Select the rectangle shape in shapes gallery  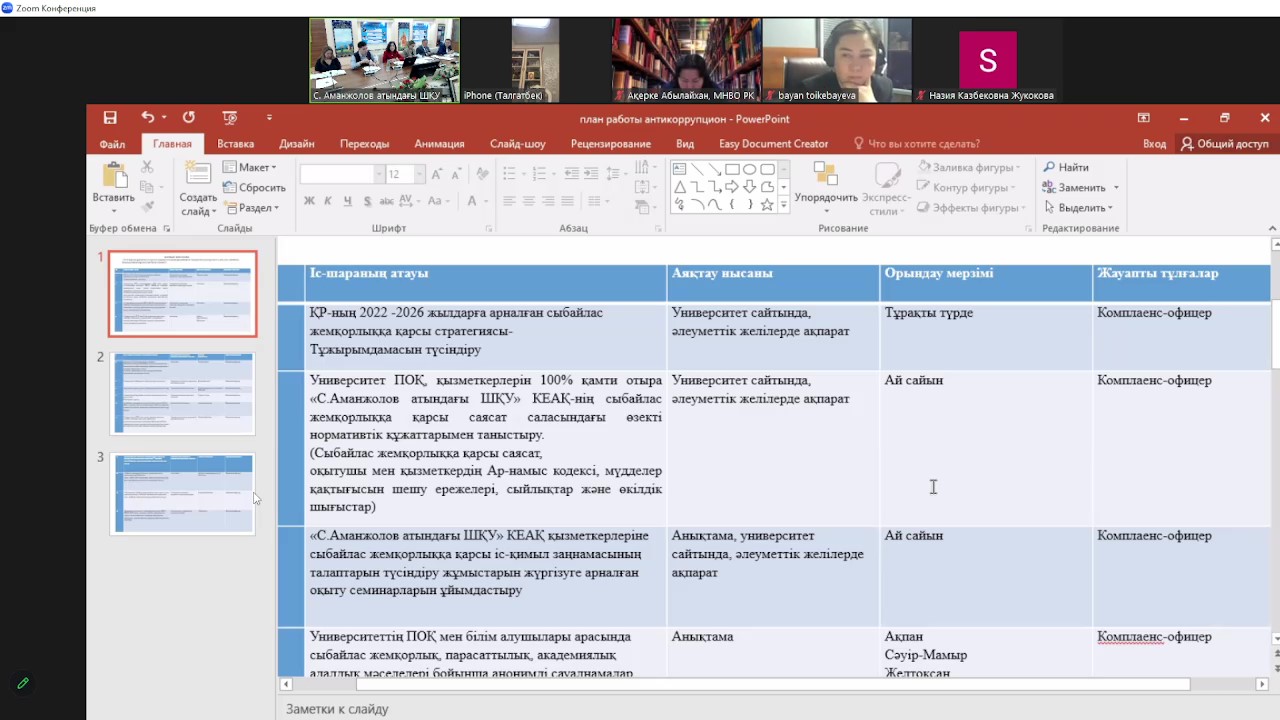[x=732, y=169]
